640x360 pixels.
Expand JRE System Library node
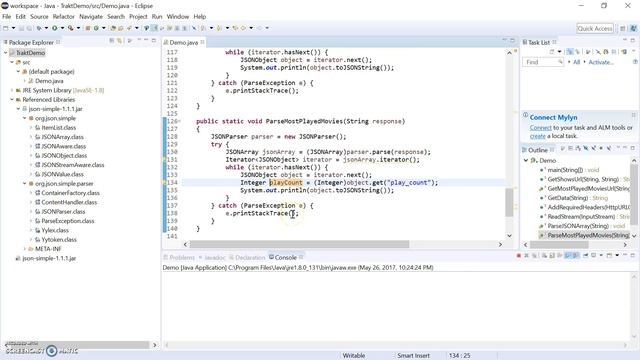point(12,90)
